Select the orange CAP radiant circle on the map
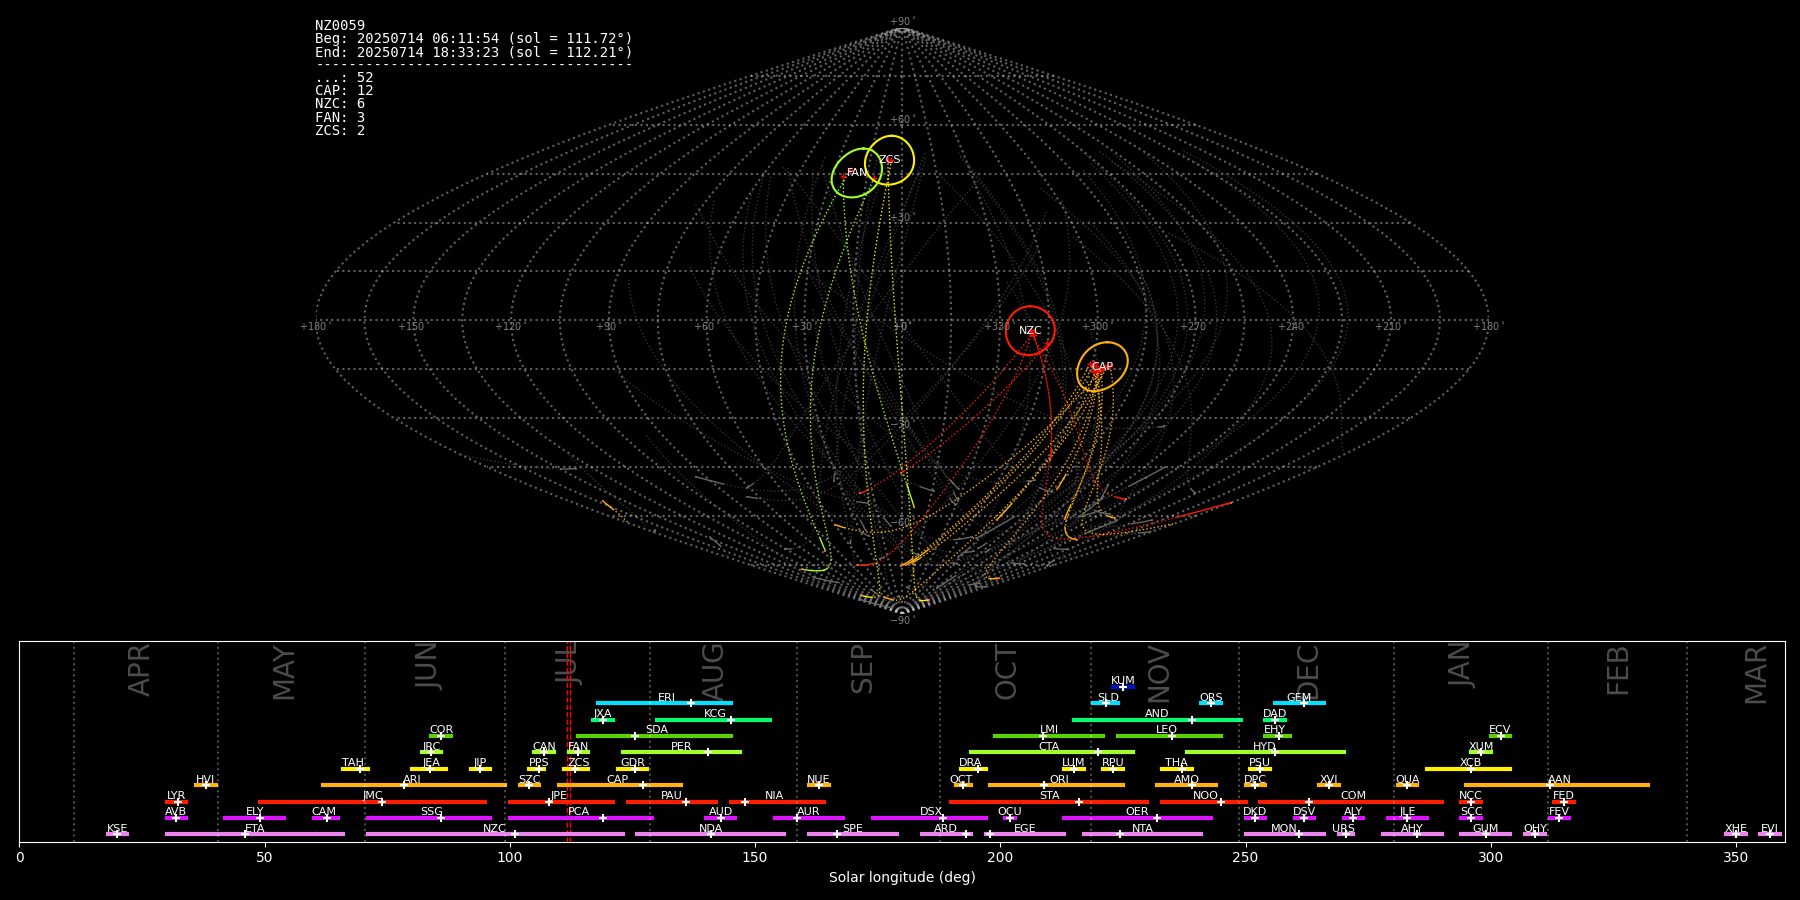The height and width of the screenshot is (900, 1800). [x=1102, y=366]
